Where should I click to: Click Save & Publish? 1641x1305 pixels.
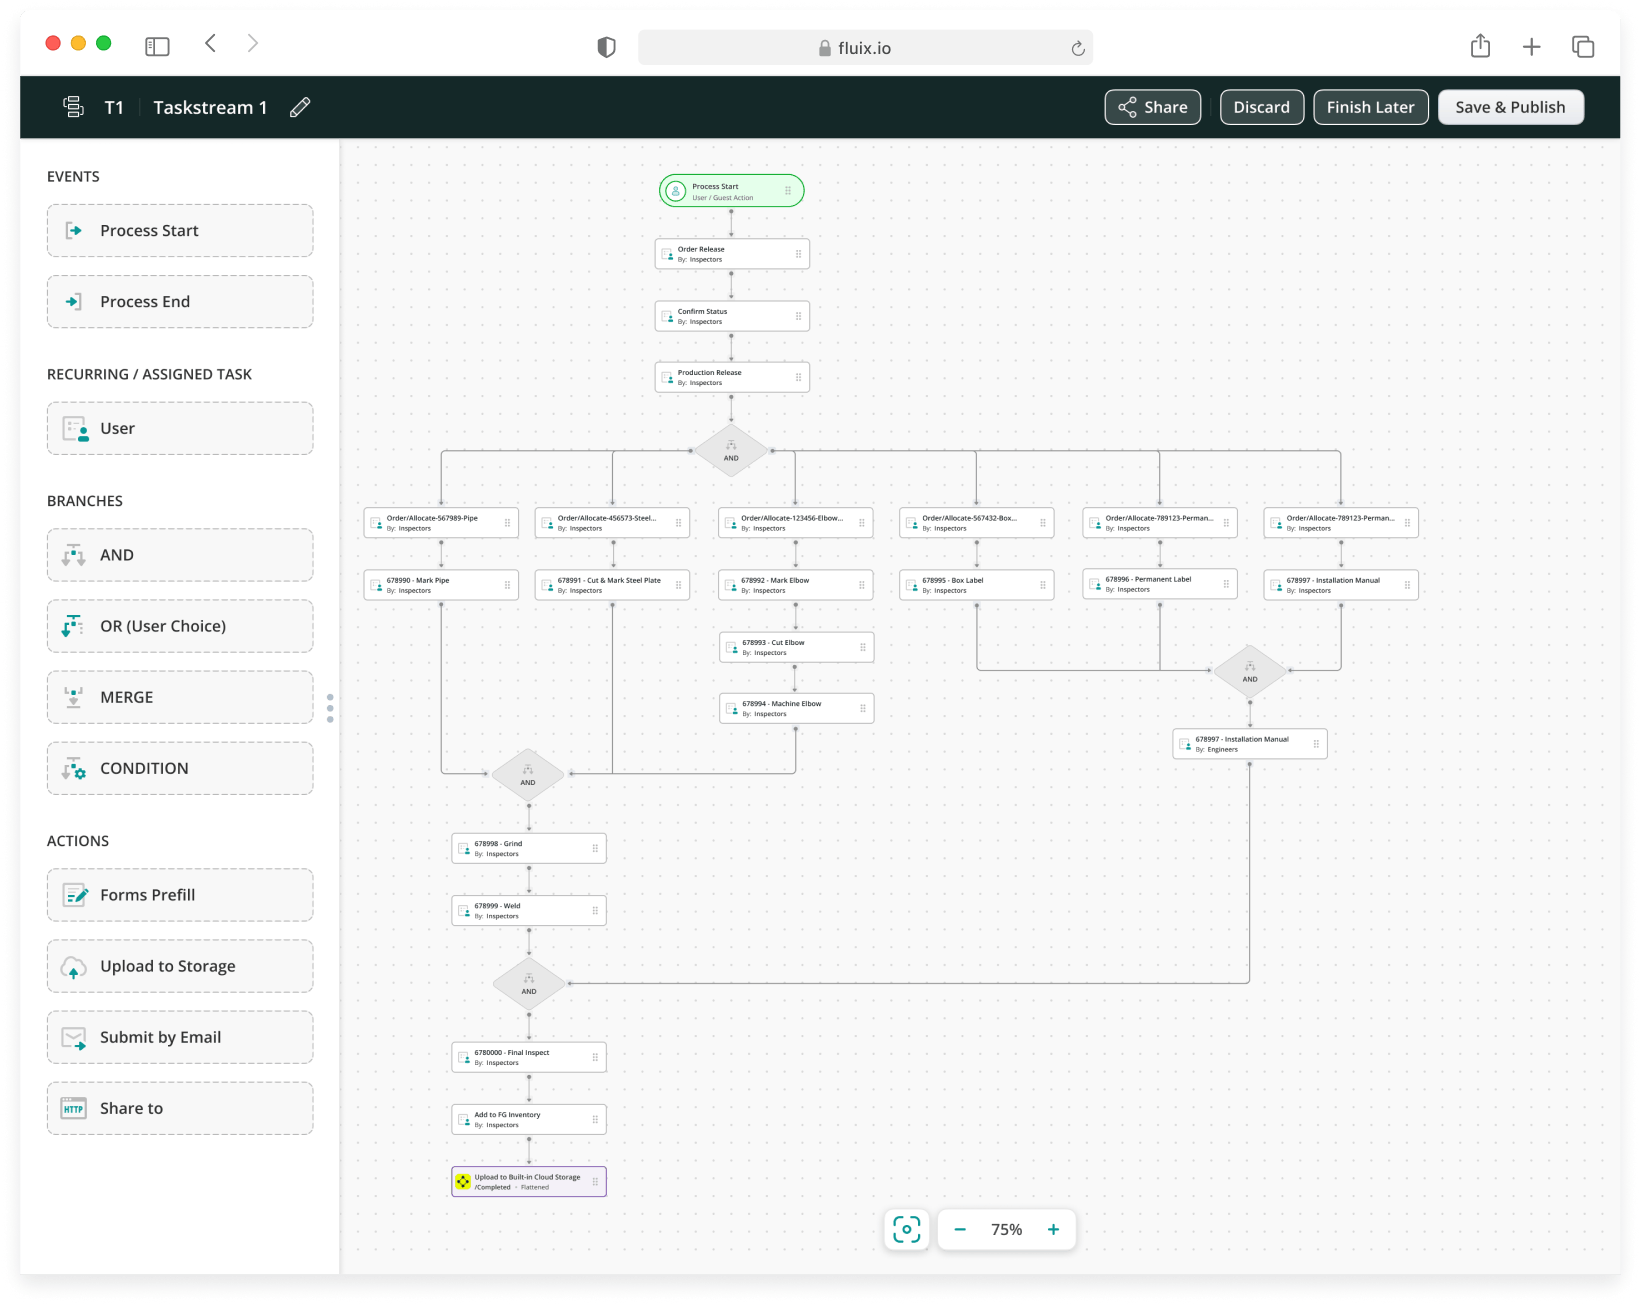[1510, 107]
